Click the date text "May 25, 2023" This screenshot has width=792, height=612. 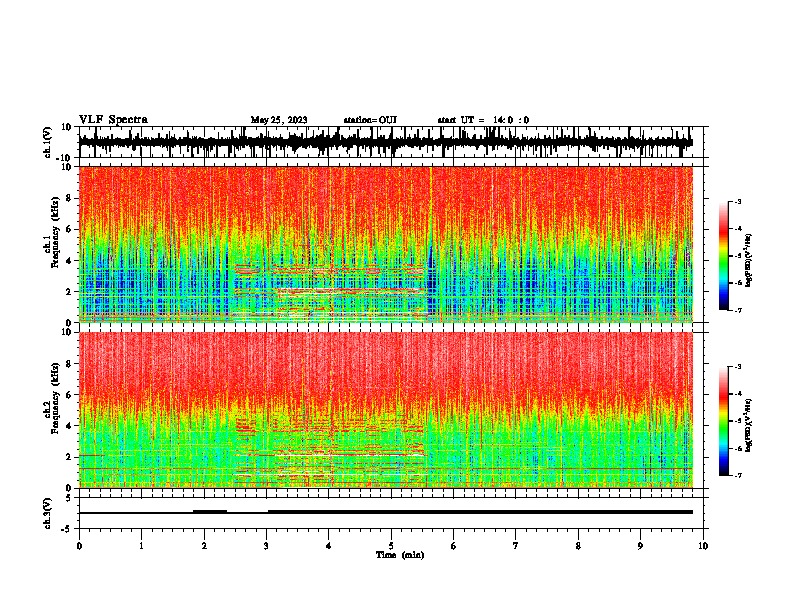pyautogui.click(x=279, y=120)
